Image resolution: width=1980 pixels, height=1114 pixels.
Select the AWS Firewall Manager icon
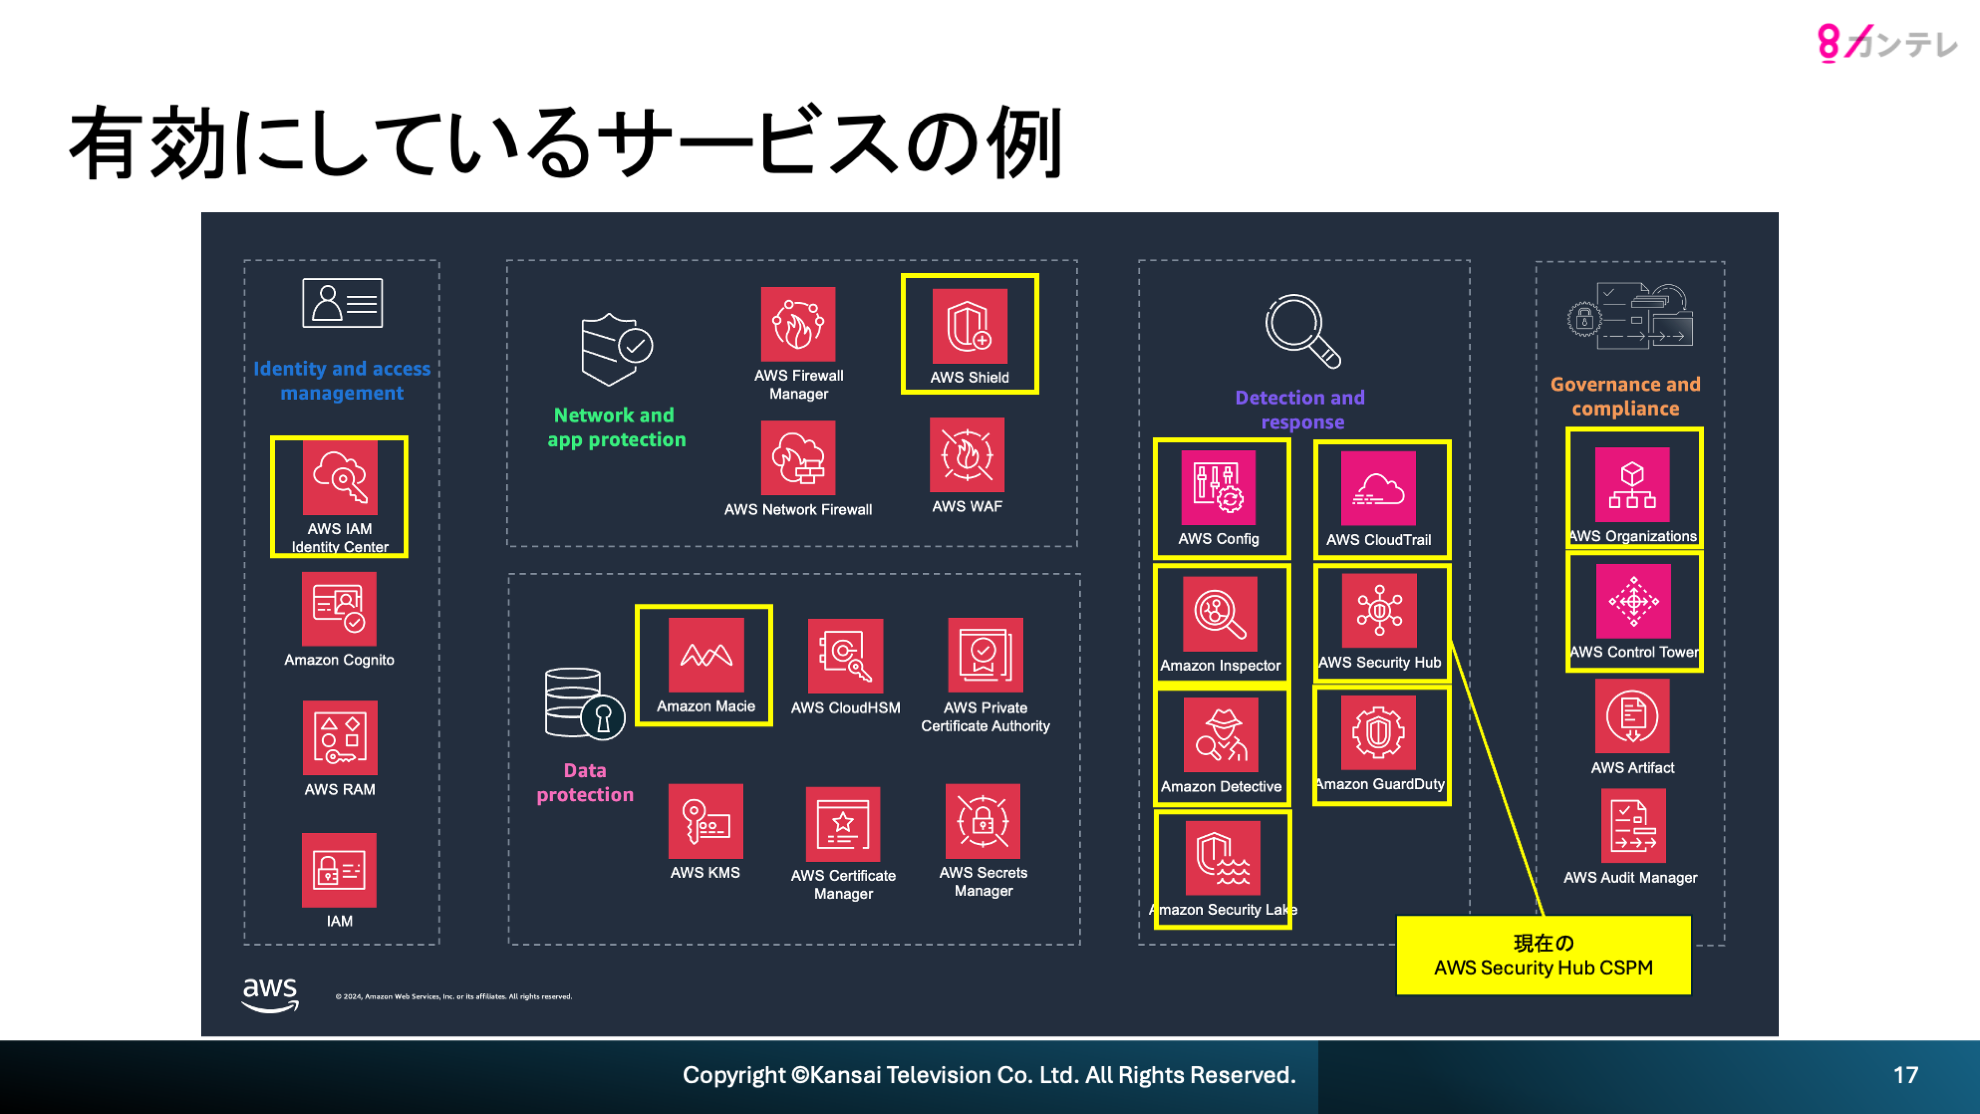coord(797,324)
